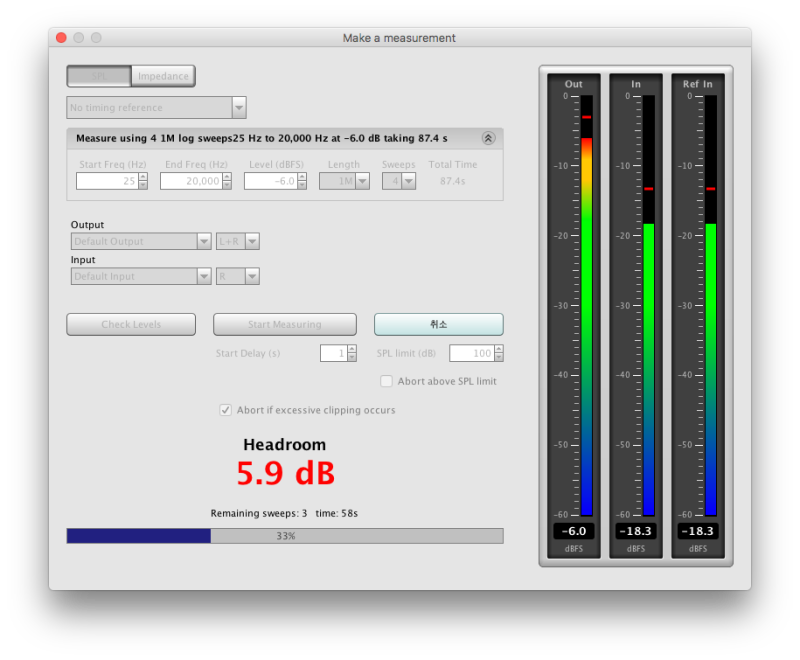The image size is (800, 660).
Task: Click the End Freq (Hz) field
Action: tap(191, 181)
